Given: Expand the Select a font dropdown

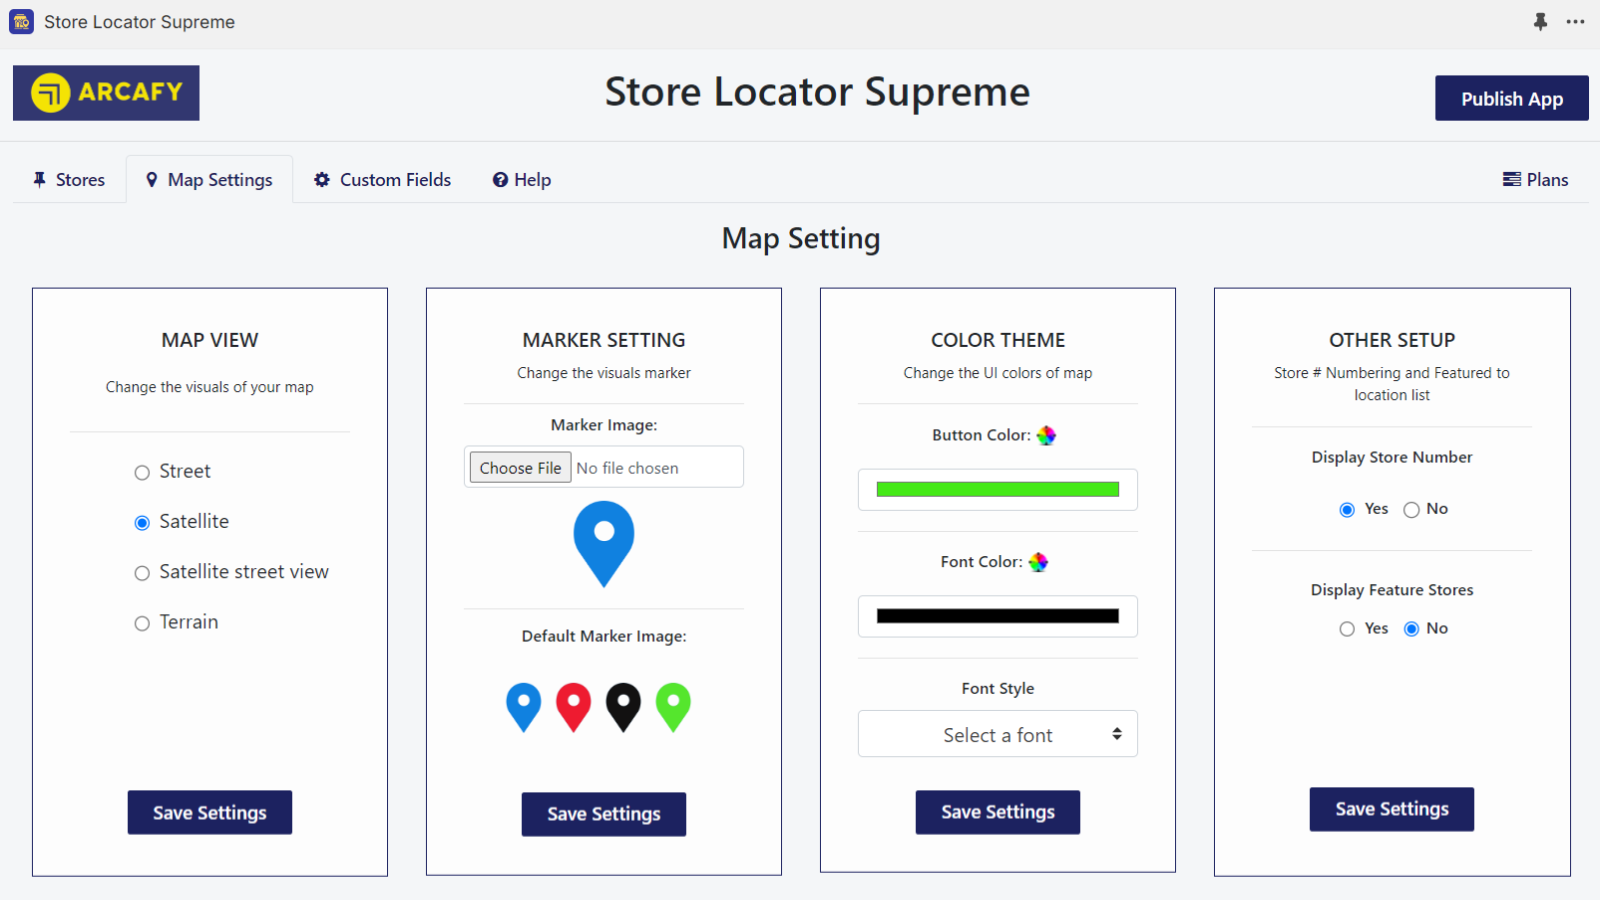Looking at the screenshot, I should [997, 735].
